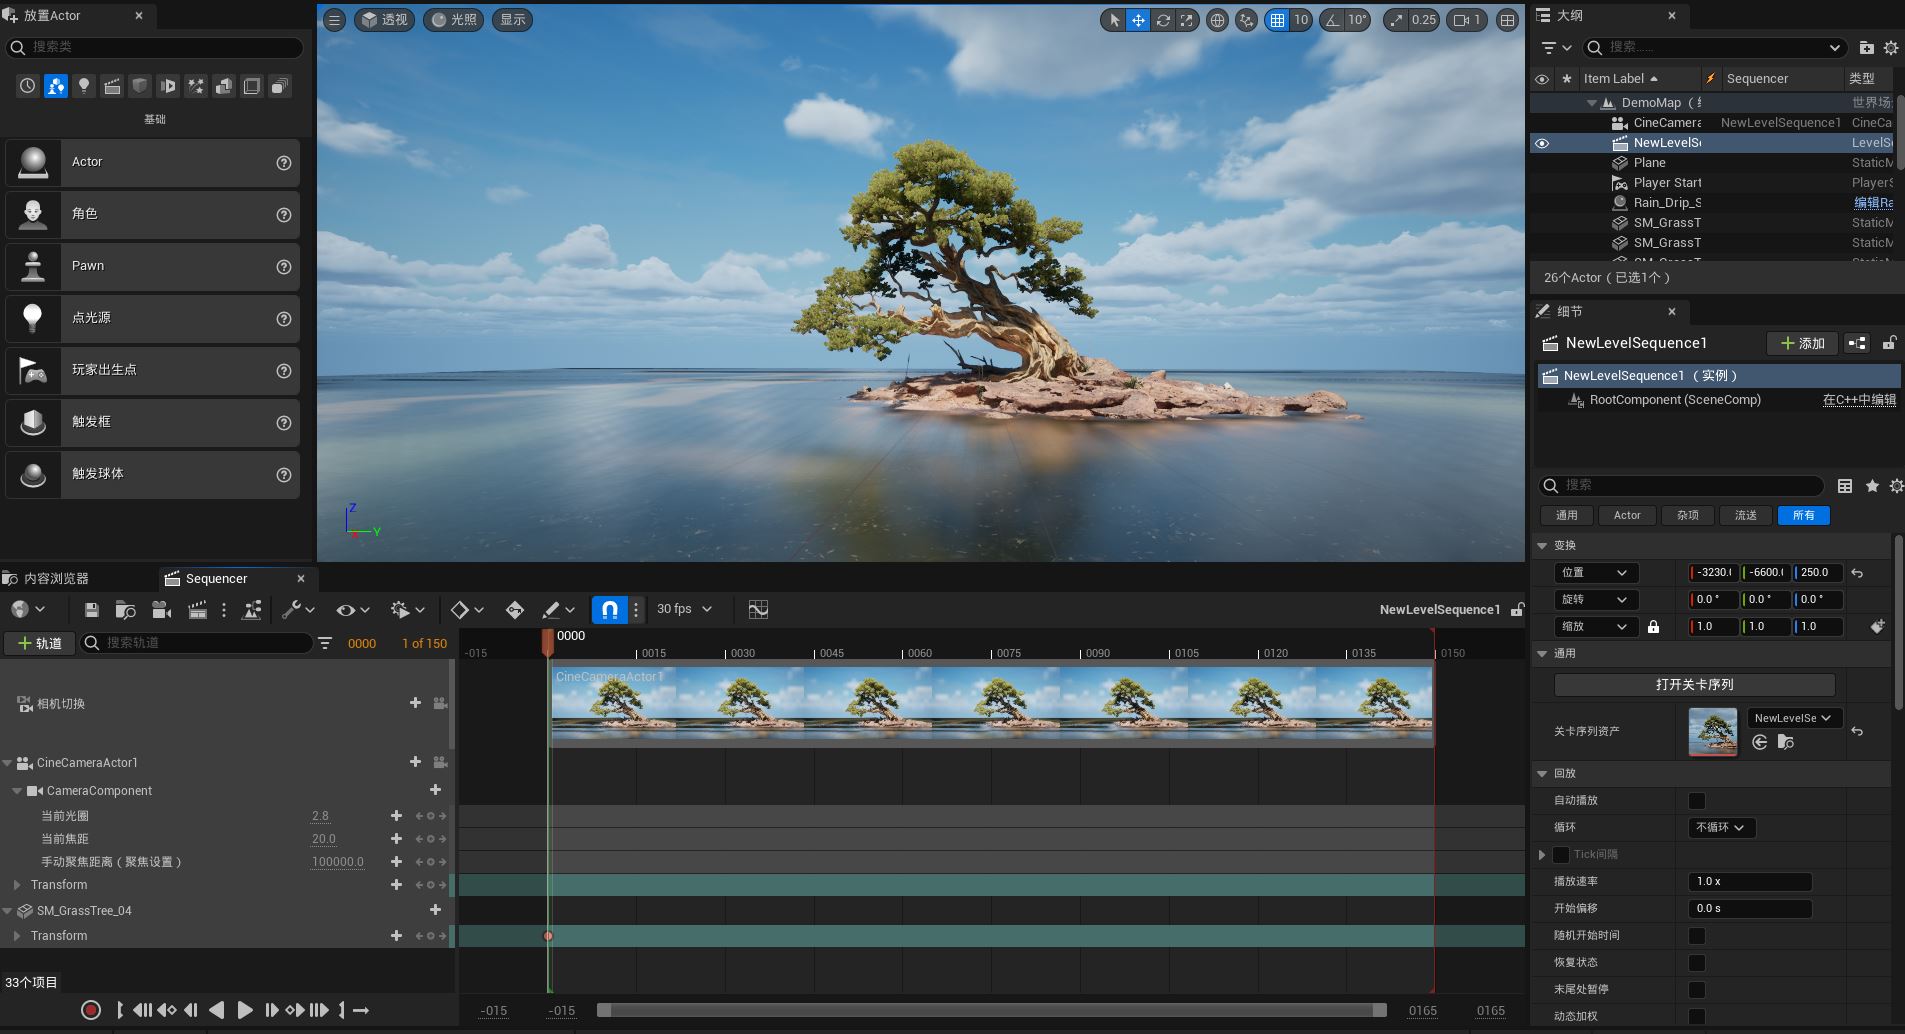Open the 不循环 loop dropdown
1905x1034 pixels.
(x=1720, y=828)
